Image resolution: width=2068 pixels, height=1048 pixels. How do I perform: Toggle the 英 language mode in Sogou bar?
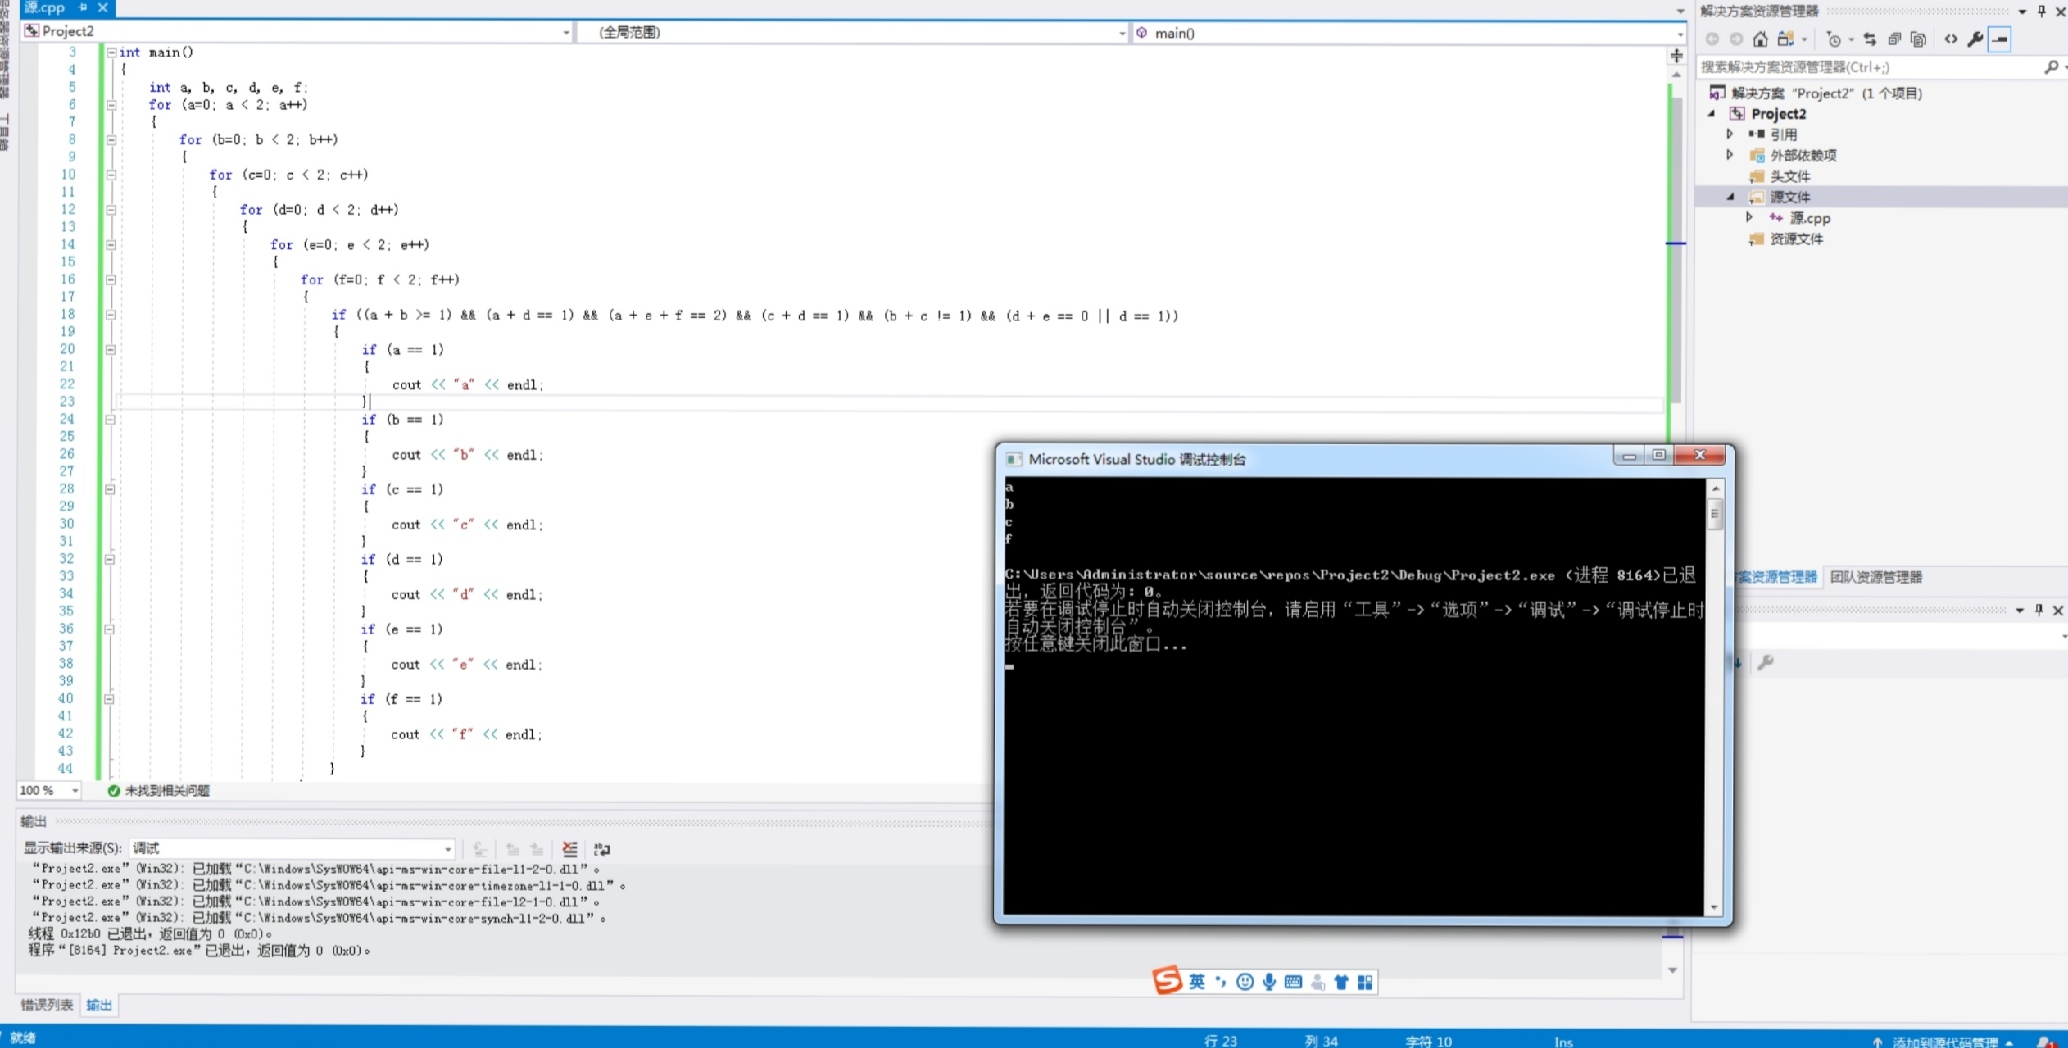click(x=1197, y=982)
